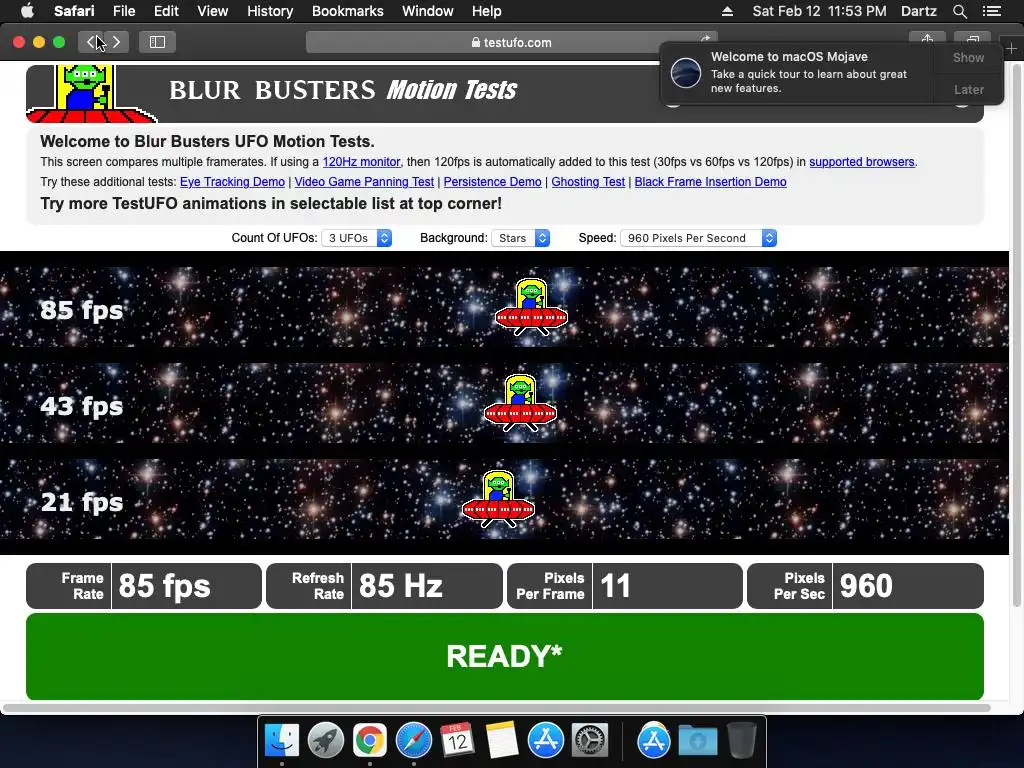Open the Video Game Panning Test link
This screenshot has width=1024, height=768.
(364, 182)
